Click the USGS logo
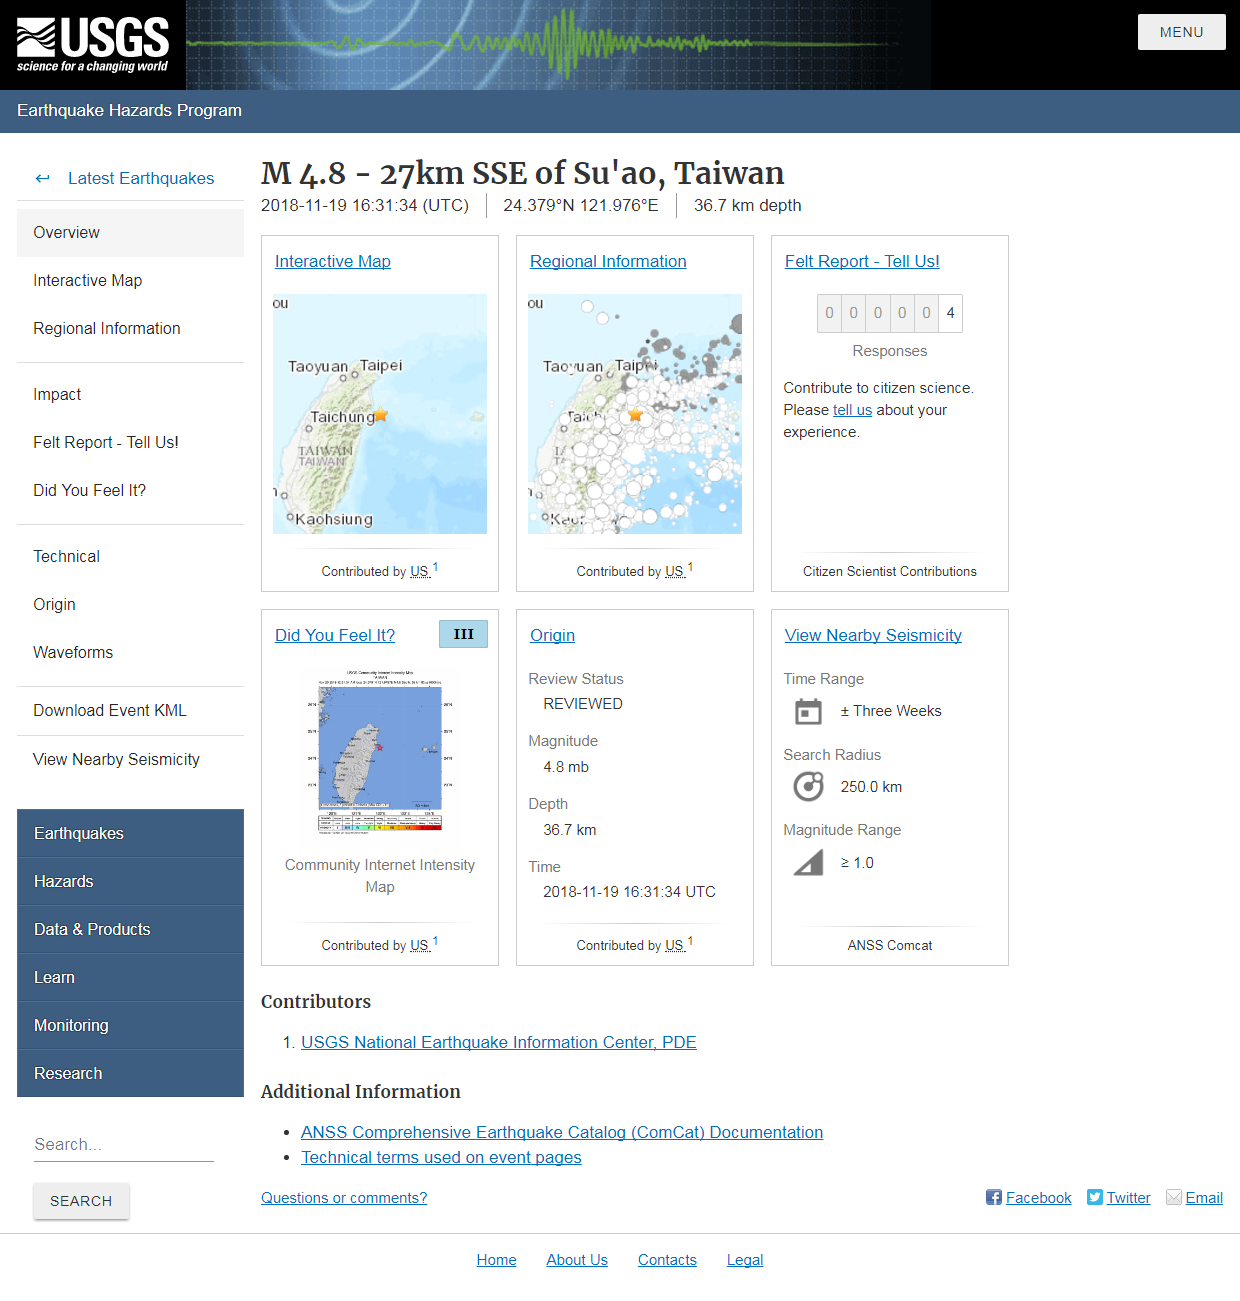1240x1301 pixels. tap(93, 45)
